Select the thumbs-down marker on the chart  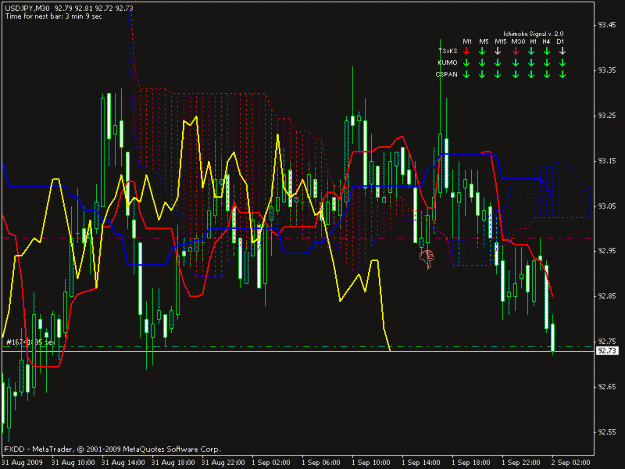pos(426,258)
